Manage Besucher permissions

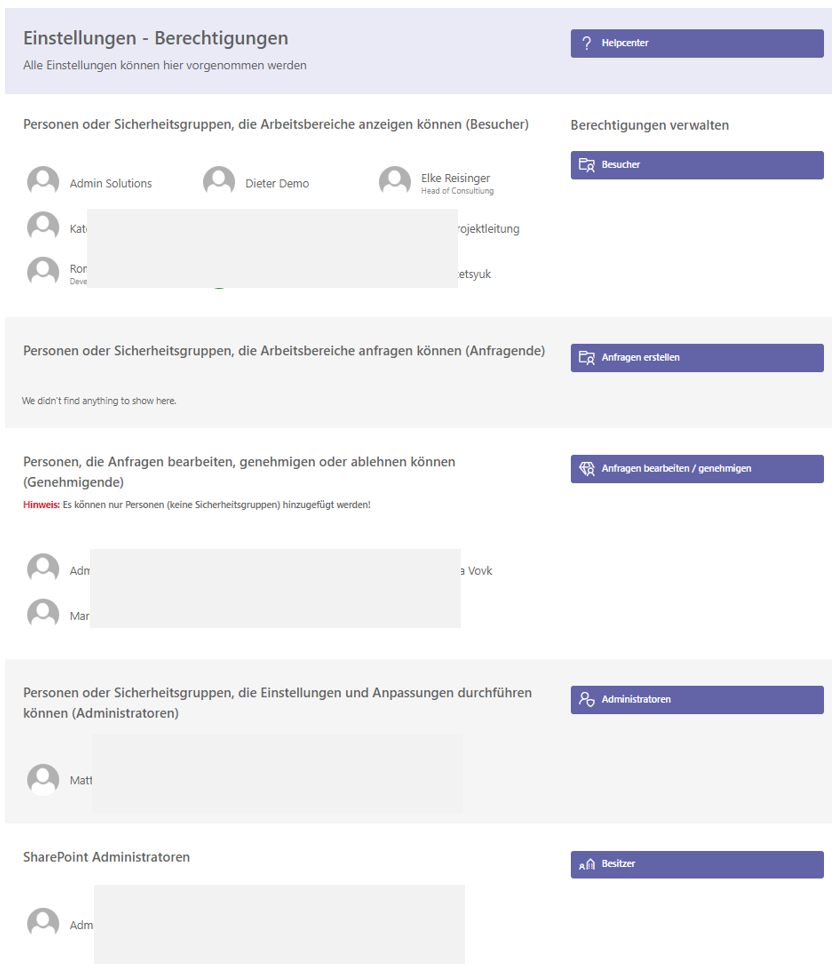(x=697, y=165)
